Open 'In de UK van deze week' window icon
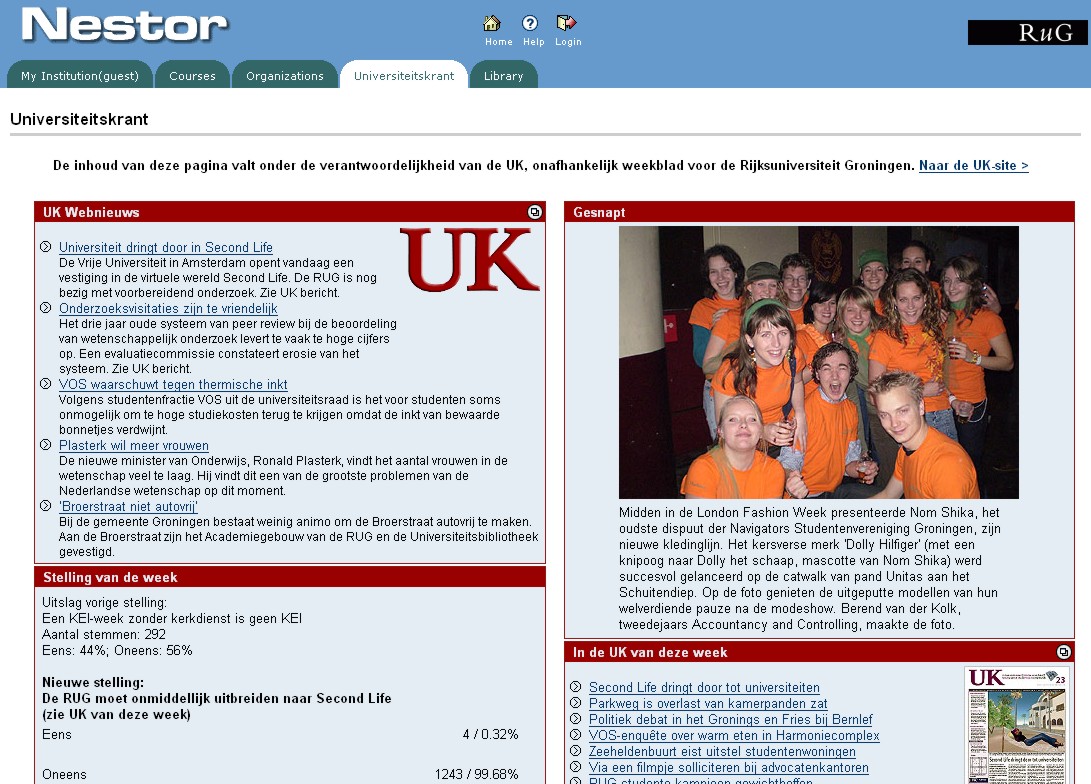Viewport: 1091px width, 784px height. click(1063, 652)
